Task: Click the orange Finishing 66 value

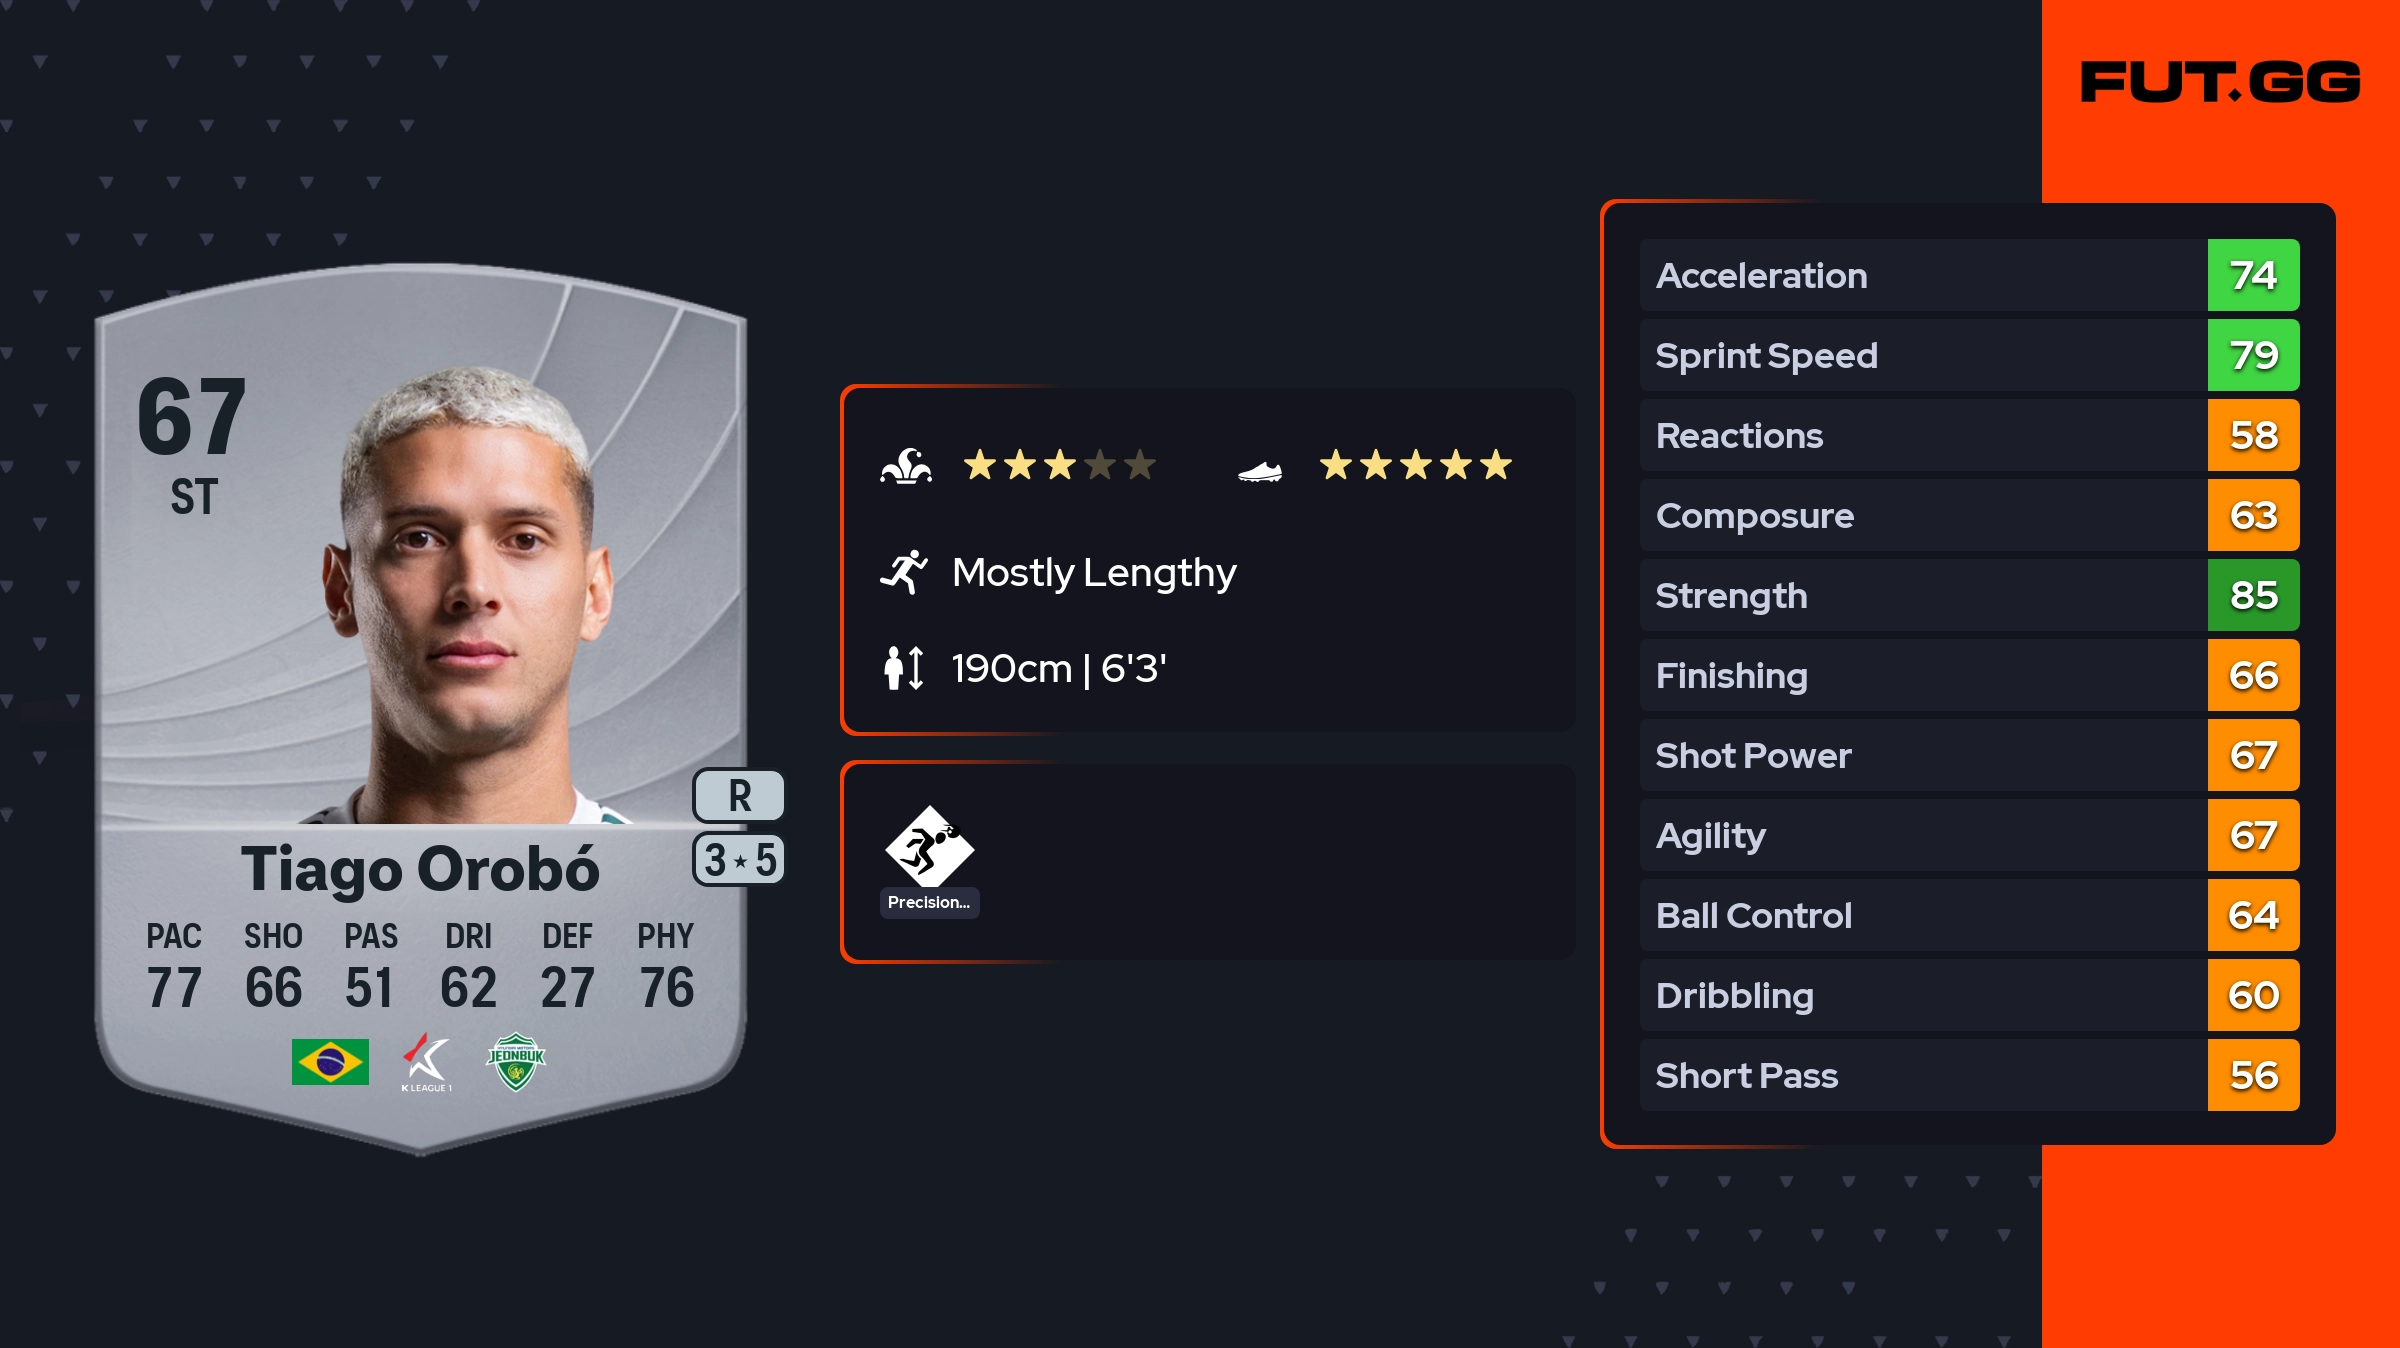Action: (x=2253, y=675)
